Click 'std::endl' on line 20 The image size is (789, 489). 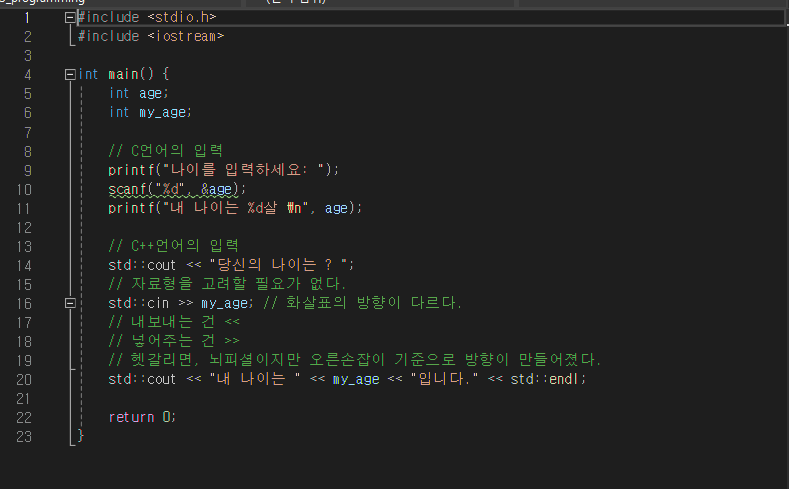[x=545, y=379]
